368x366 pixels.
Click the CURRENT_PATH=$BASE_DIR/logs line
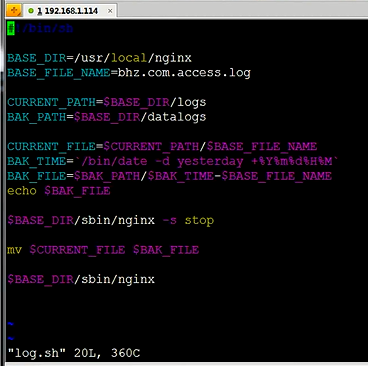[x=107, y=102]
